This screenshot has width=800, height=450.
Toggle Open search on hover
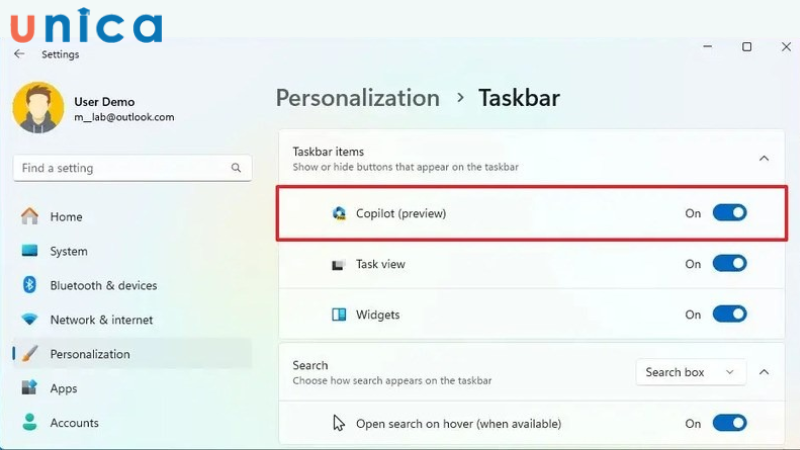pos(729,423)
